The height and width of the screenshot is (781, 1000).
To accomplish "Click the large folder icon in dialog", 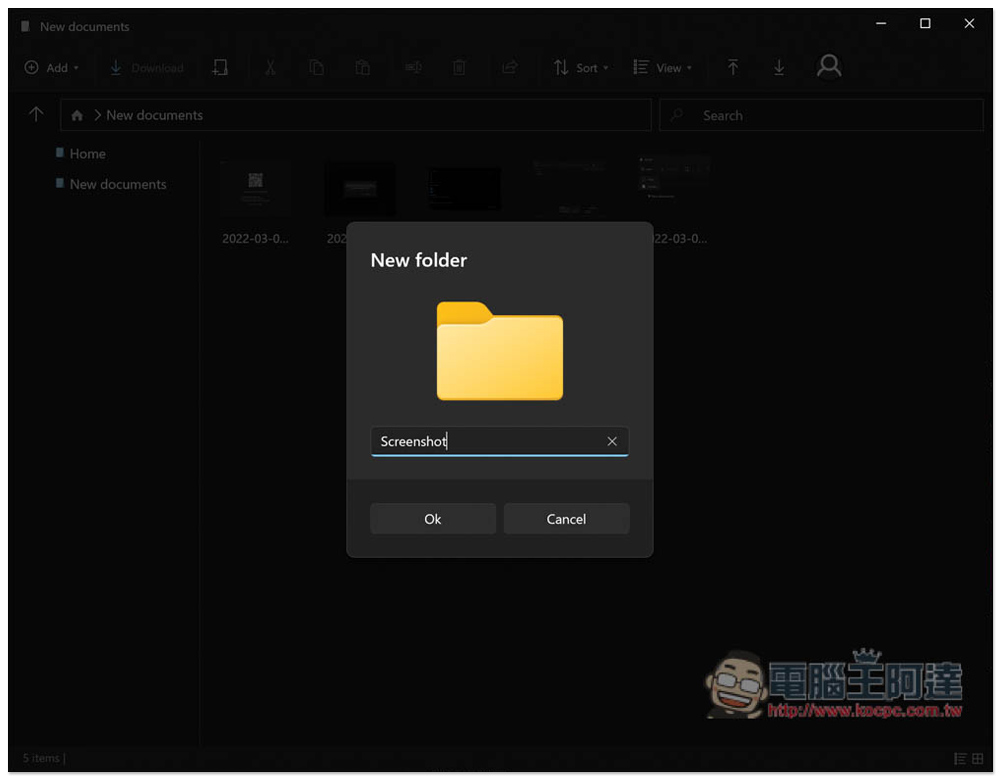I will 499,351.
